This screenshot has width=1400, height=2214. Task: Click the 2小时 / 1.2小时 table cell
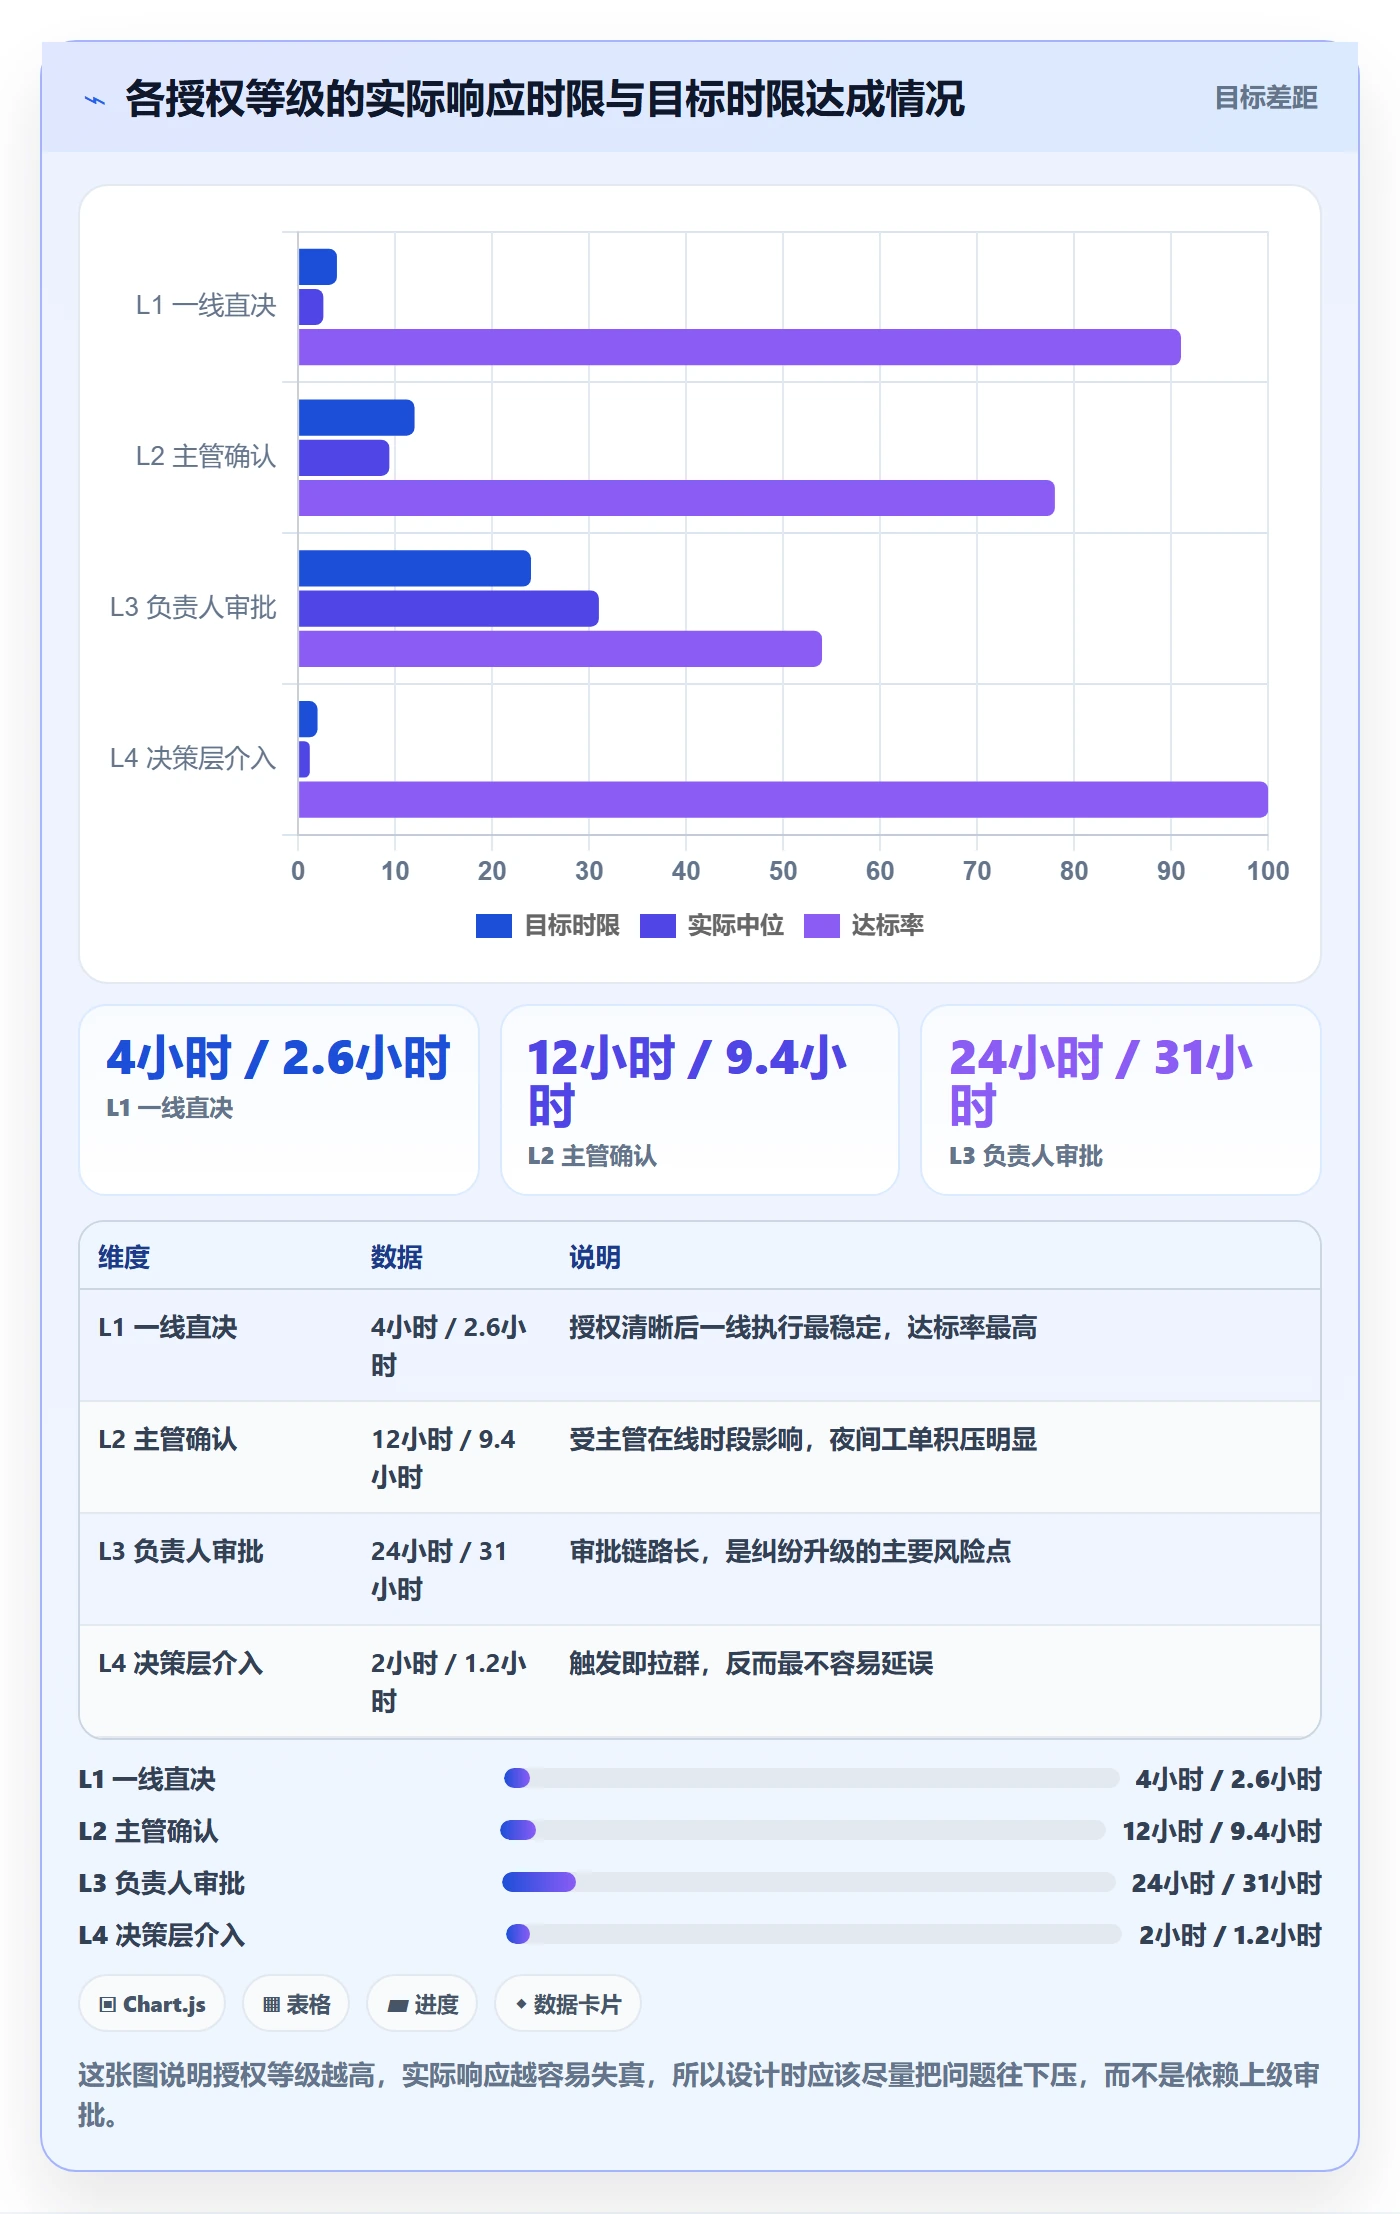(x=449, y=1682)
